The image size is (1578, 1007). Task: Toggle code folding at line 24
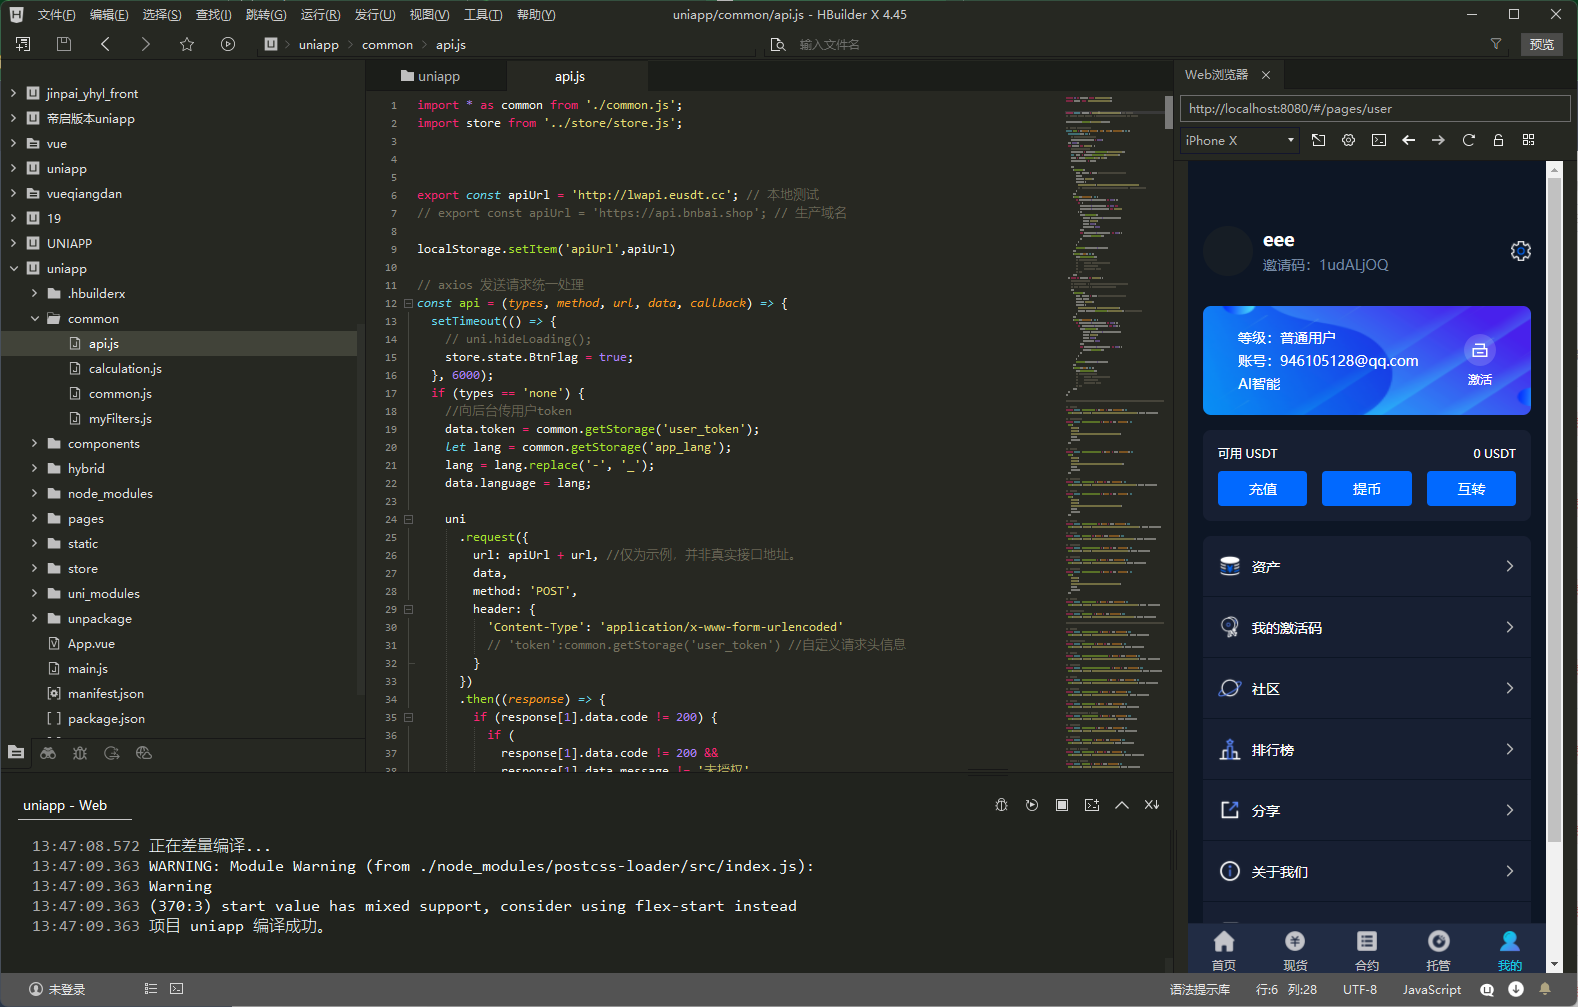coord(408,519)
